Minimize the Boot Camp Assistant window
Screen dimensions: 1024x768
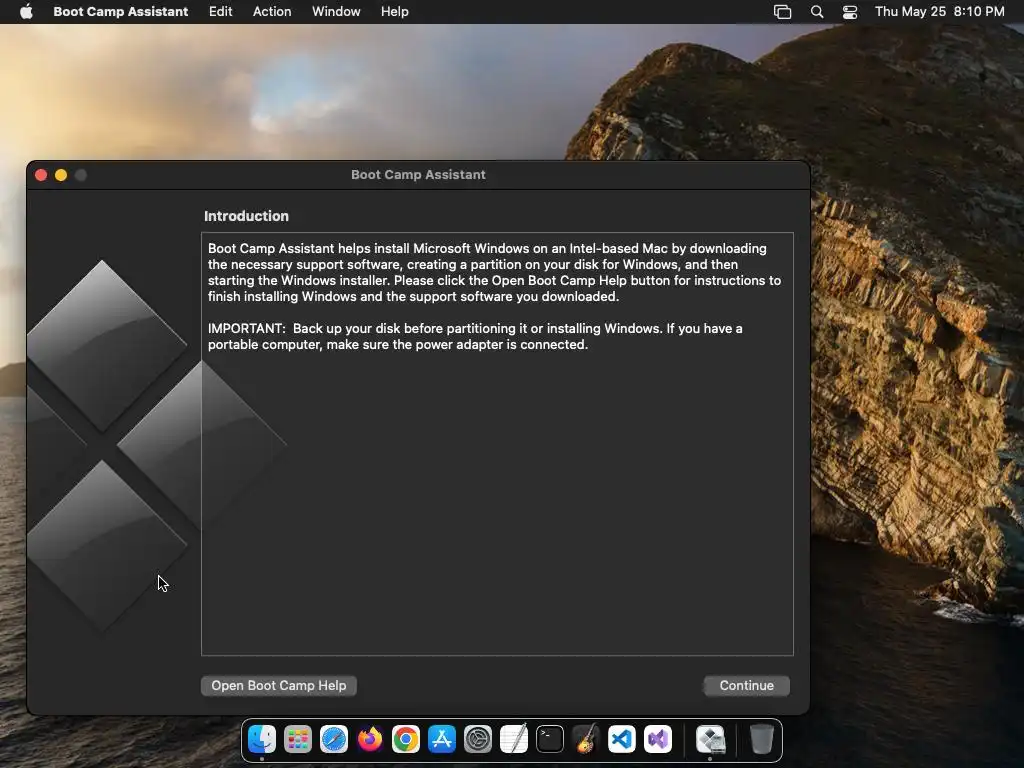coord(61,175)
